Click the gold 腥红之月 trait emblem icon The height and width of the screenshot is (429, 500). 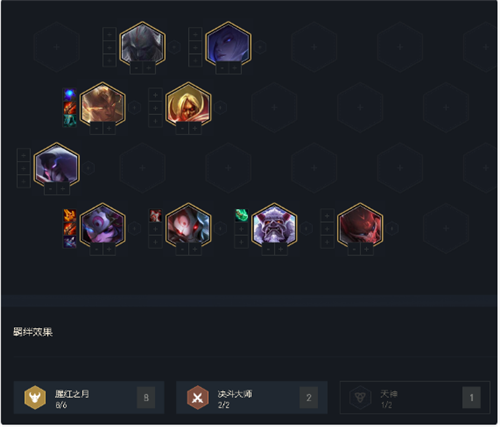pos(35,397)
